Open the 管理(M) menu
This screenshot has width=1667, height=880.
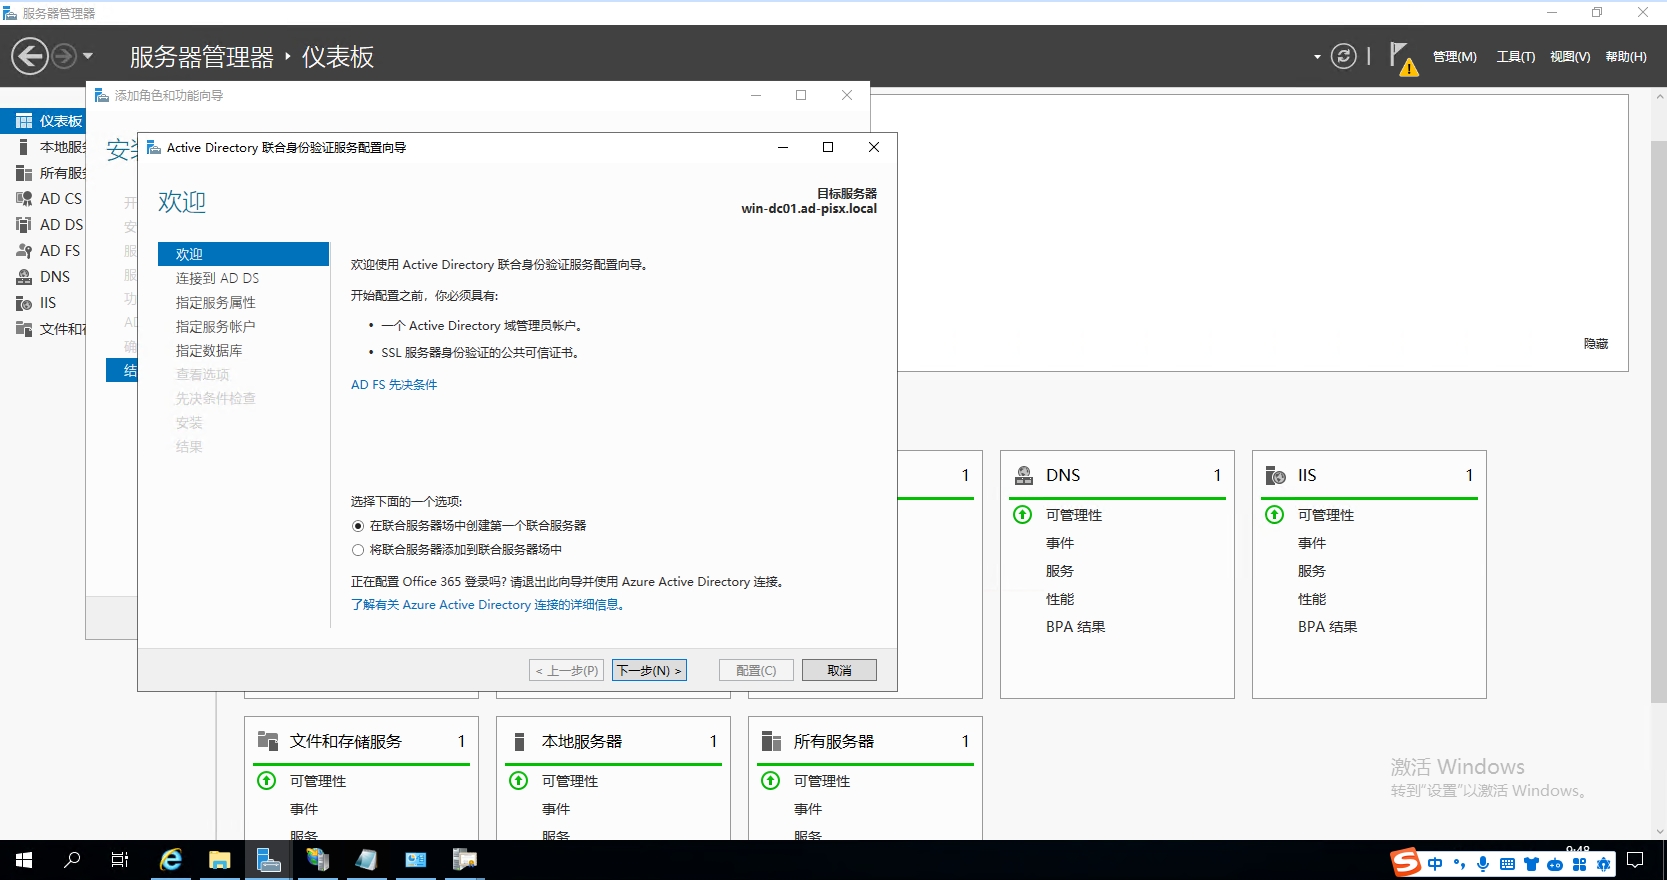(1454, 57)
